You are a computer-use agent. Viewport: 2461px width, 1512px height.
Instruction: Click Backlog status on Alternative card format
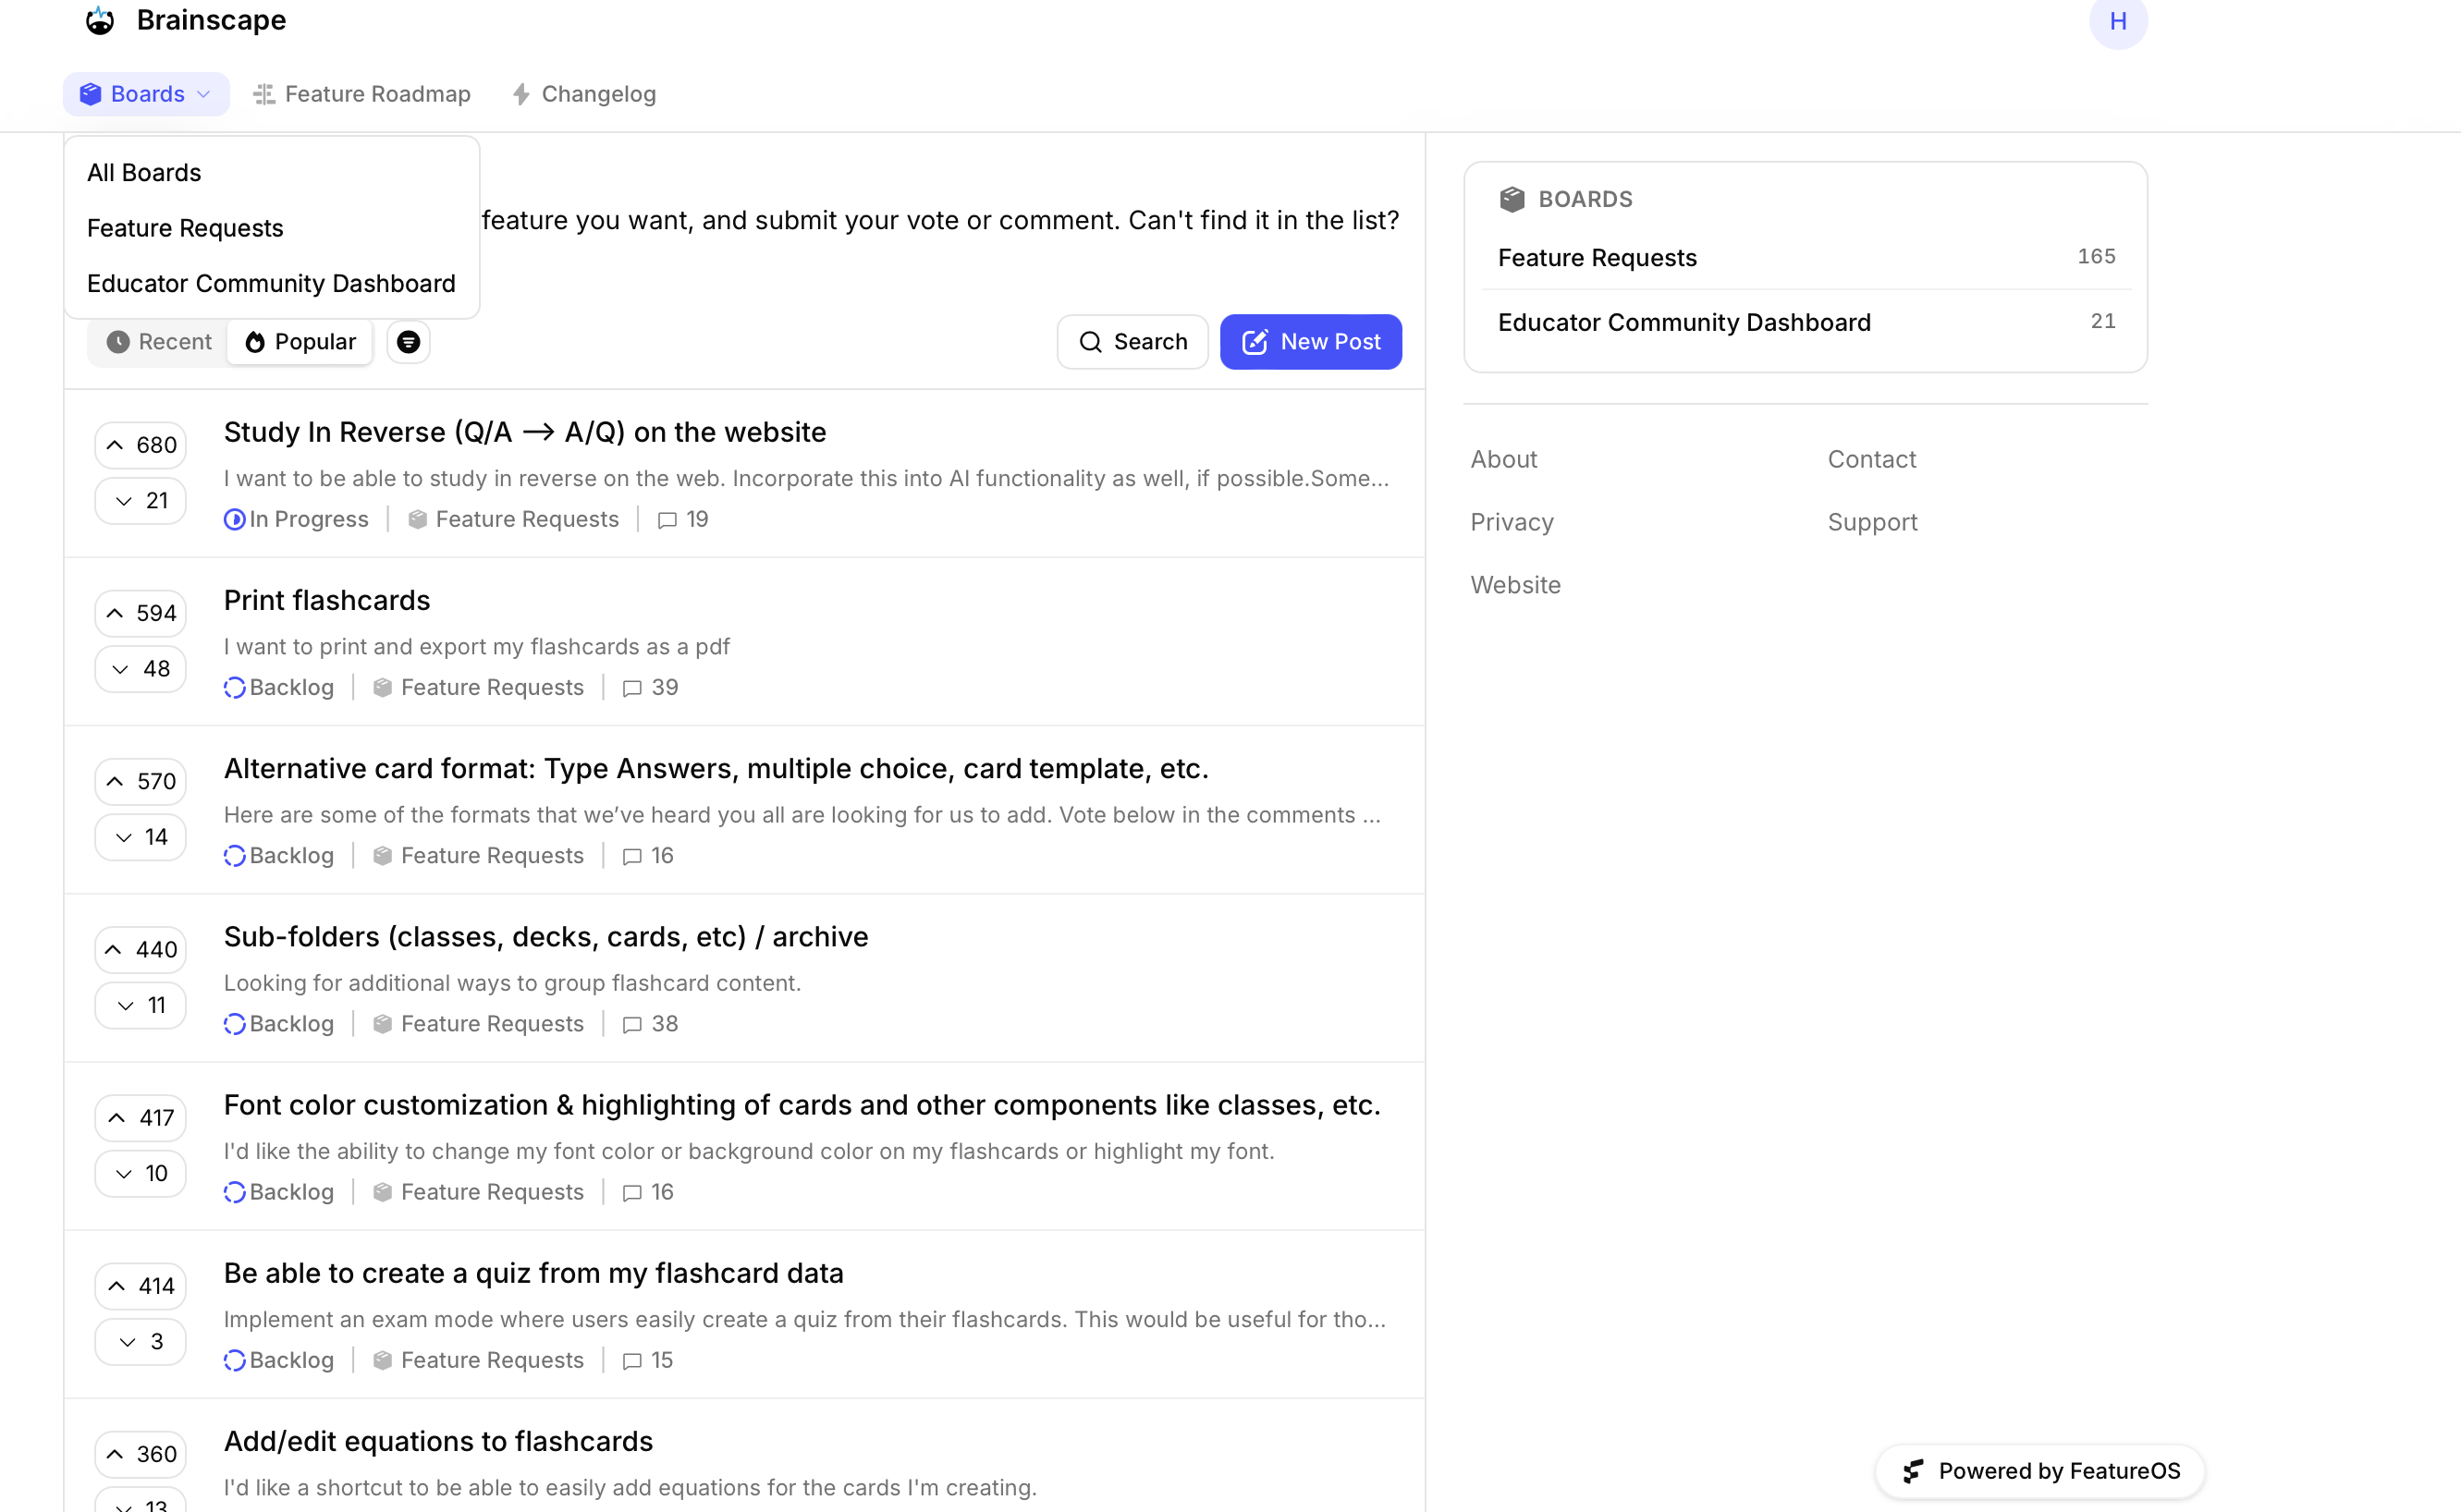279,855
